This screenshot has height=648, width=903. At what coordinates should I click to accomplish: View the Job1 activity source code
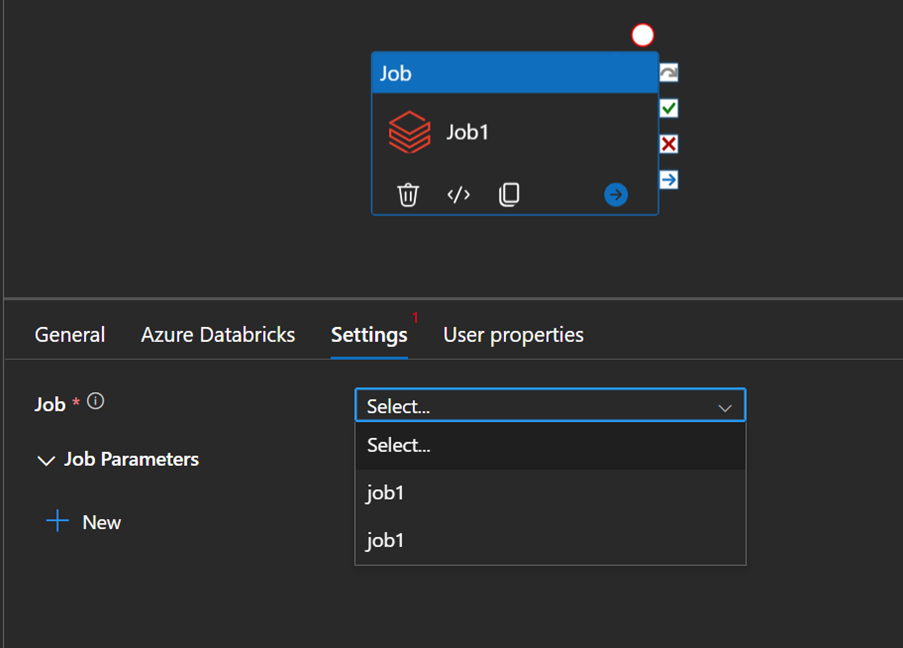point(458,194)
